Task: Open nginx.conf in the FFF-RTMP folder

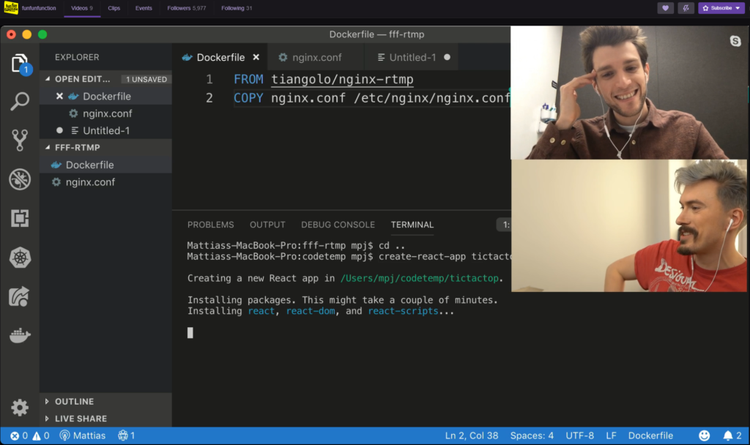Action: pyautogui.click(x=90, y=182)
